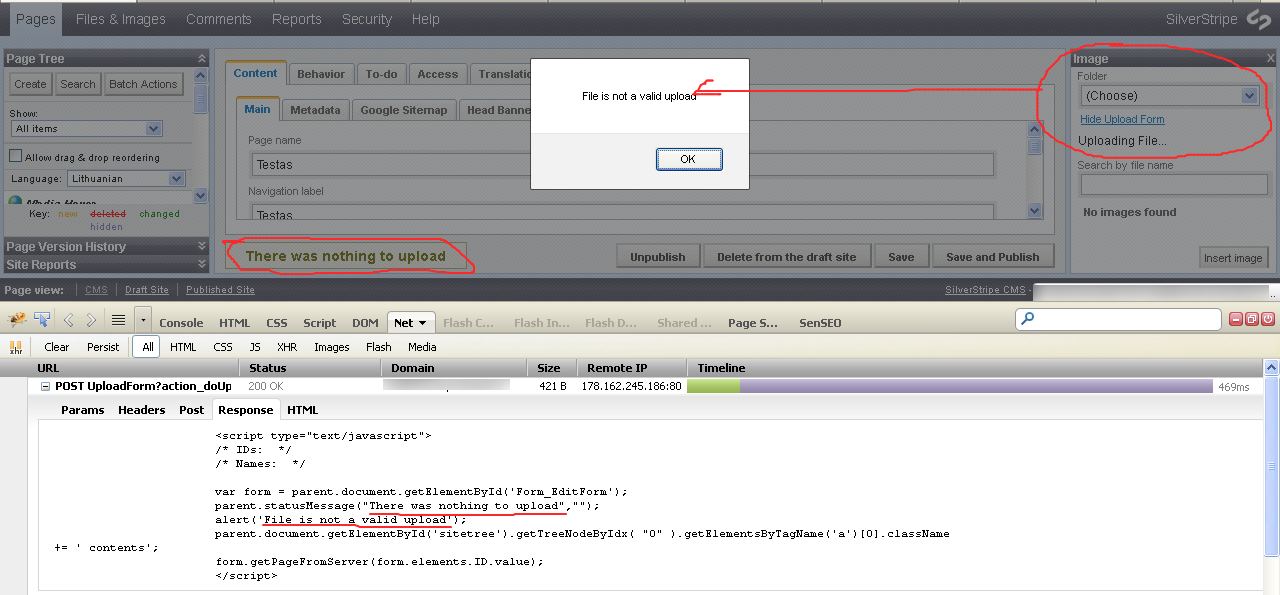Clear the Net panel requests

(x=57, y=347)
